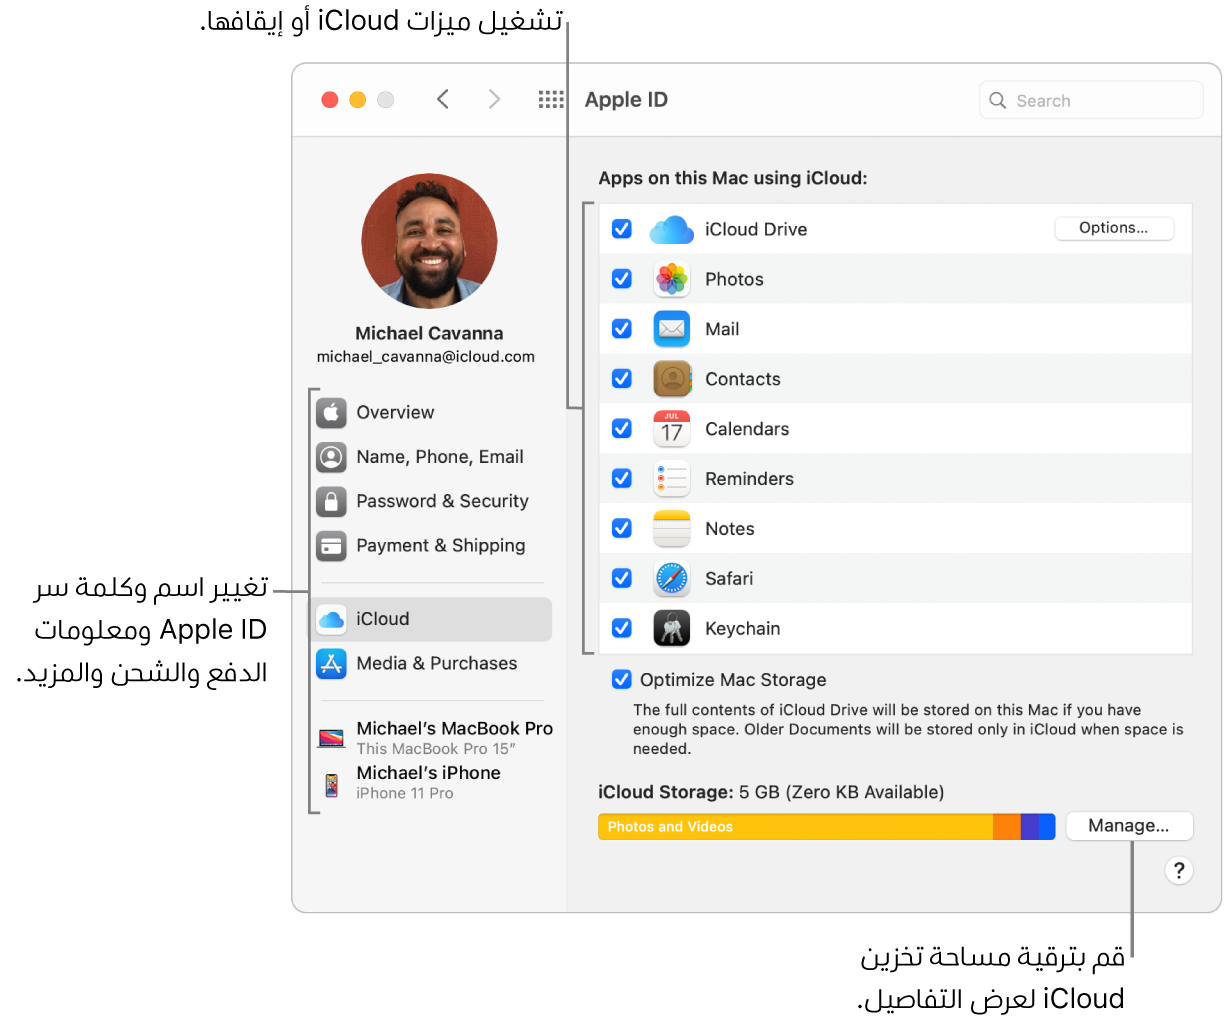Click the iPhone device icon
The height and width of the screenshot is (1024, 1224).
point(331,785)
